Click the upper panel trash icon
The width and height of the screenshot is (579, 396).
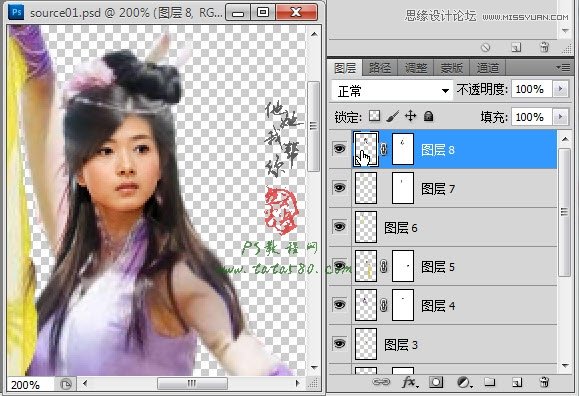pos(544,47)
